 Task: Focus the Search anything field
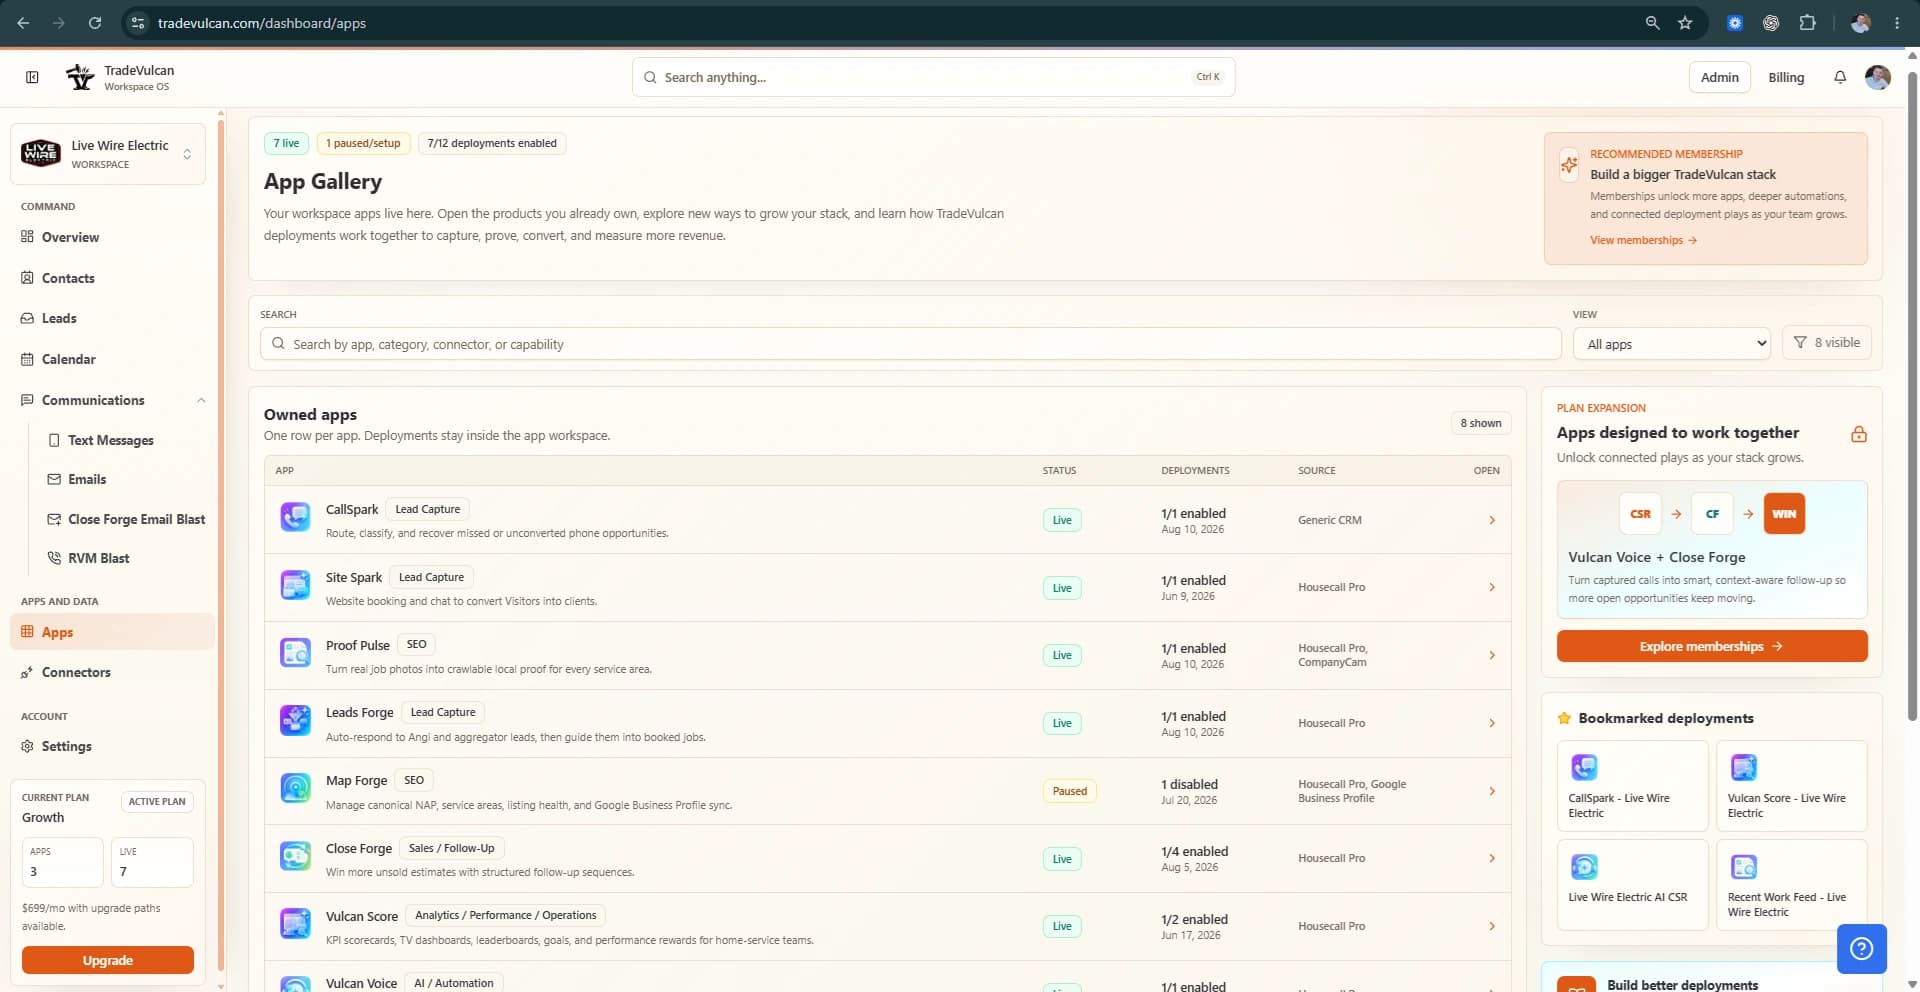click(x=933, y=77)
